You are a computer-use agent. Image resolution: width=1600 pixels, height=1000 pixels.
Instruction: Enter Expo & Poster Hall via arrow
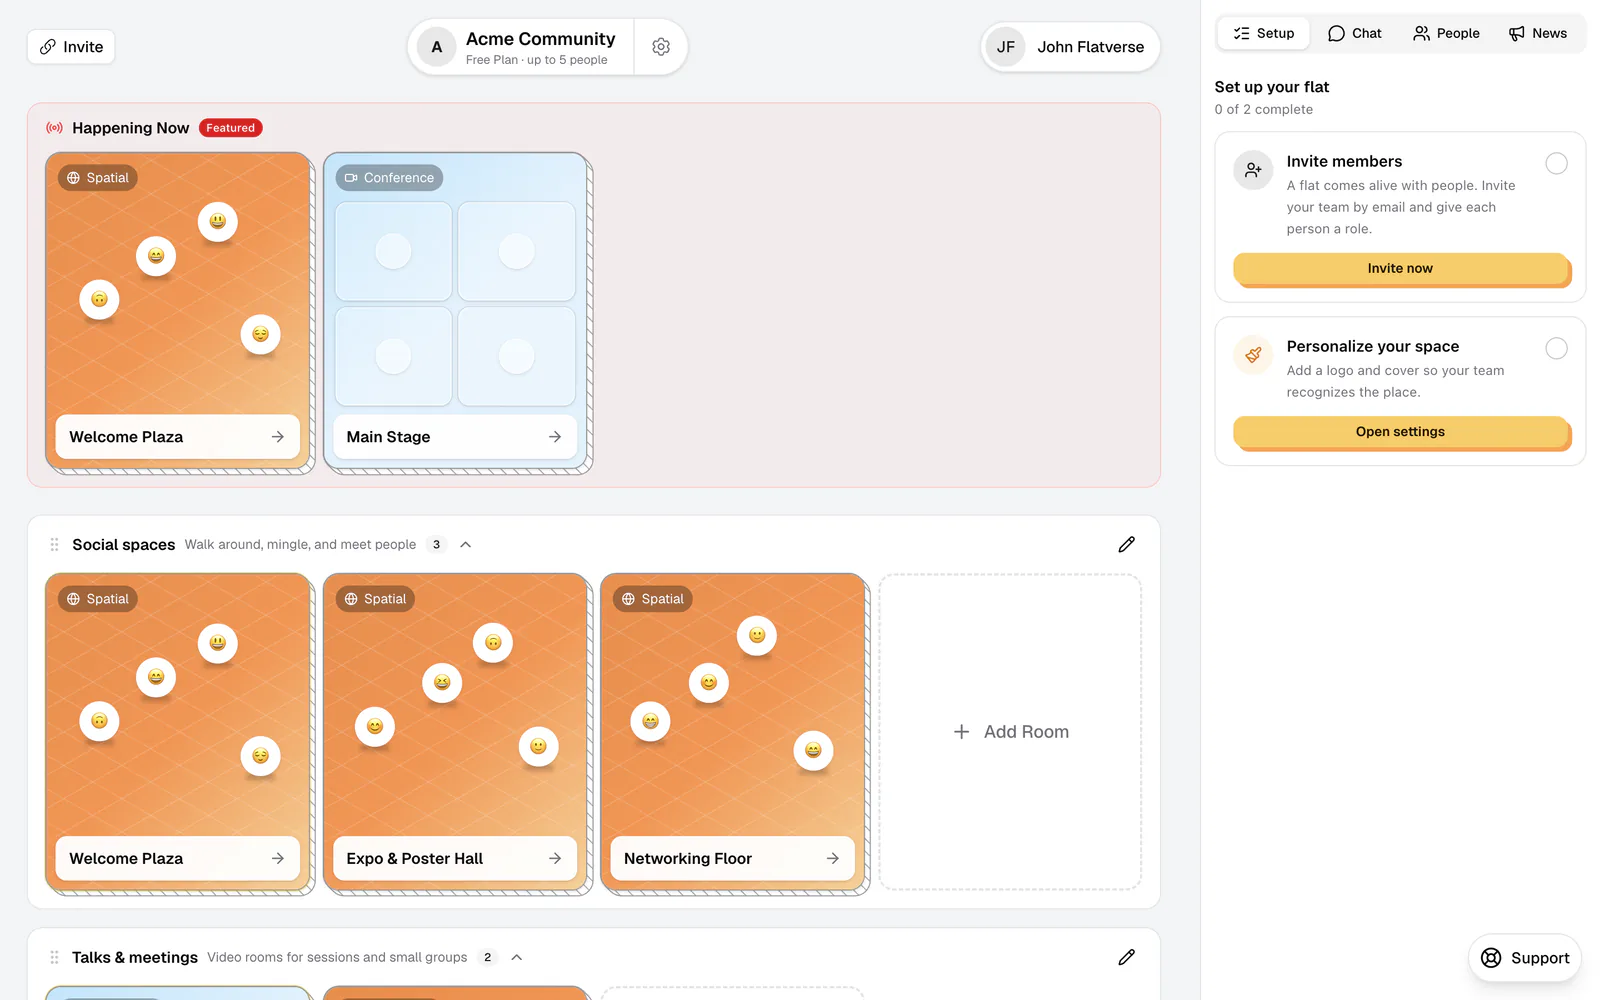point(555,859)
